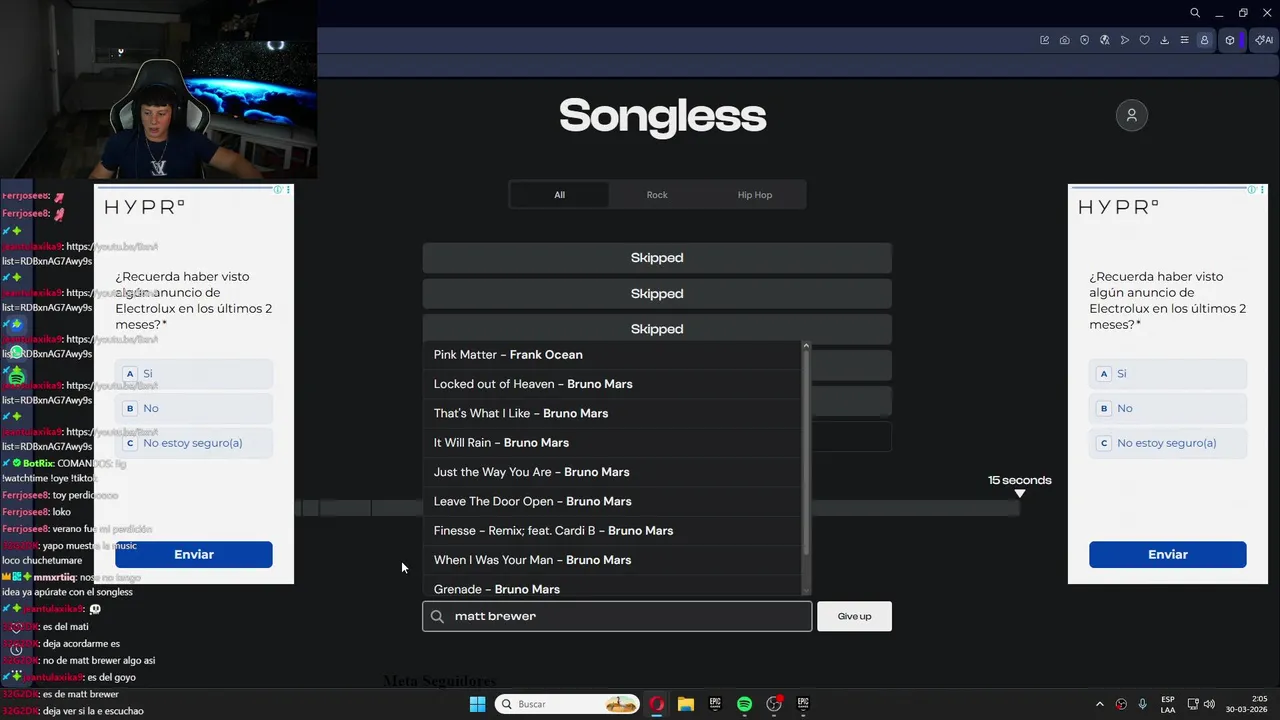Choose 'Leave The Door Open' suggestion

(612, 501)
